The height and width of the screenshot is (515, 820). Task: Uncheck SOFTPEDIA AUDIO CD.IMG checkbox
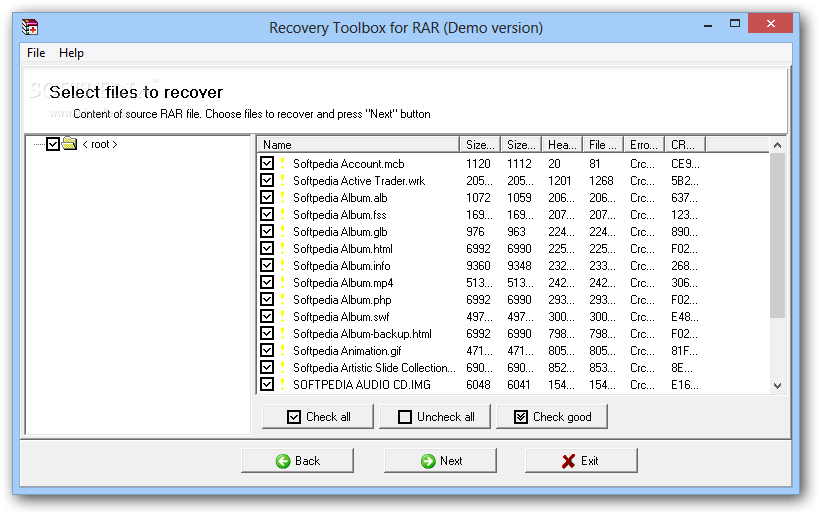coord(267,384)
